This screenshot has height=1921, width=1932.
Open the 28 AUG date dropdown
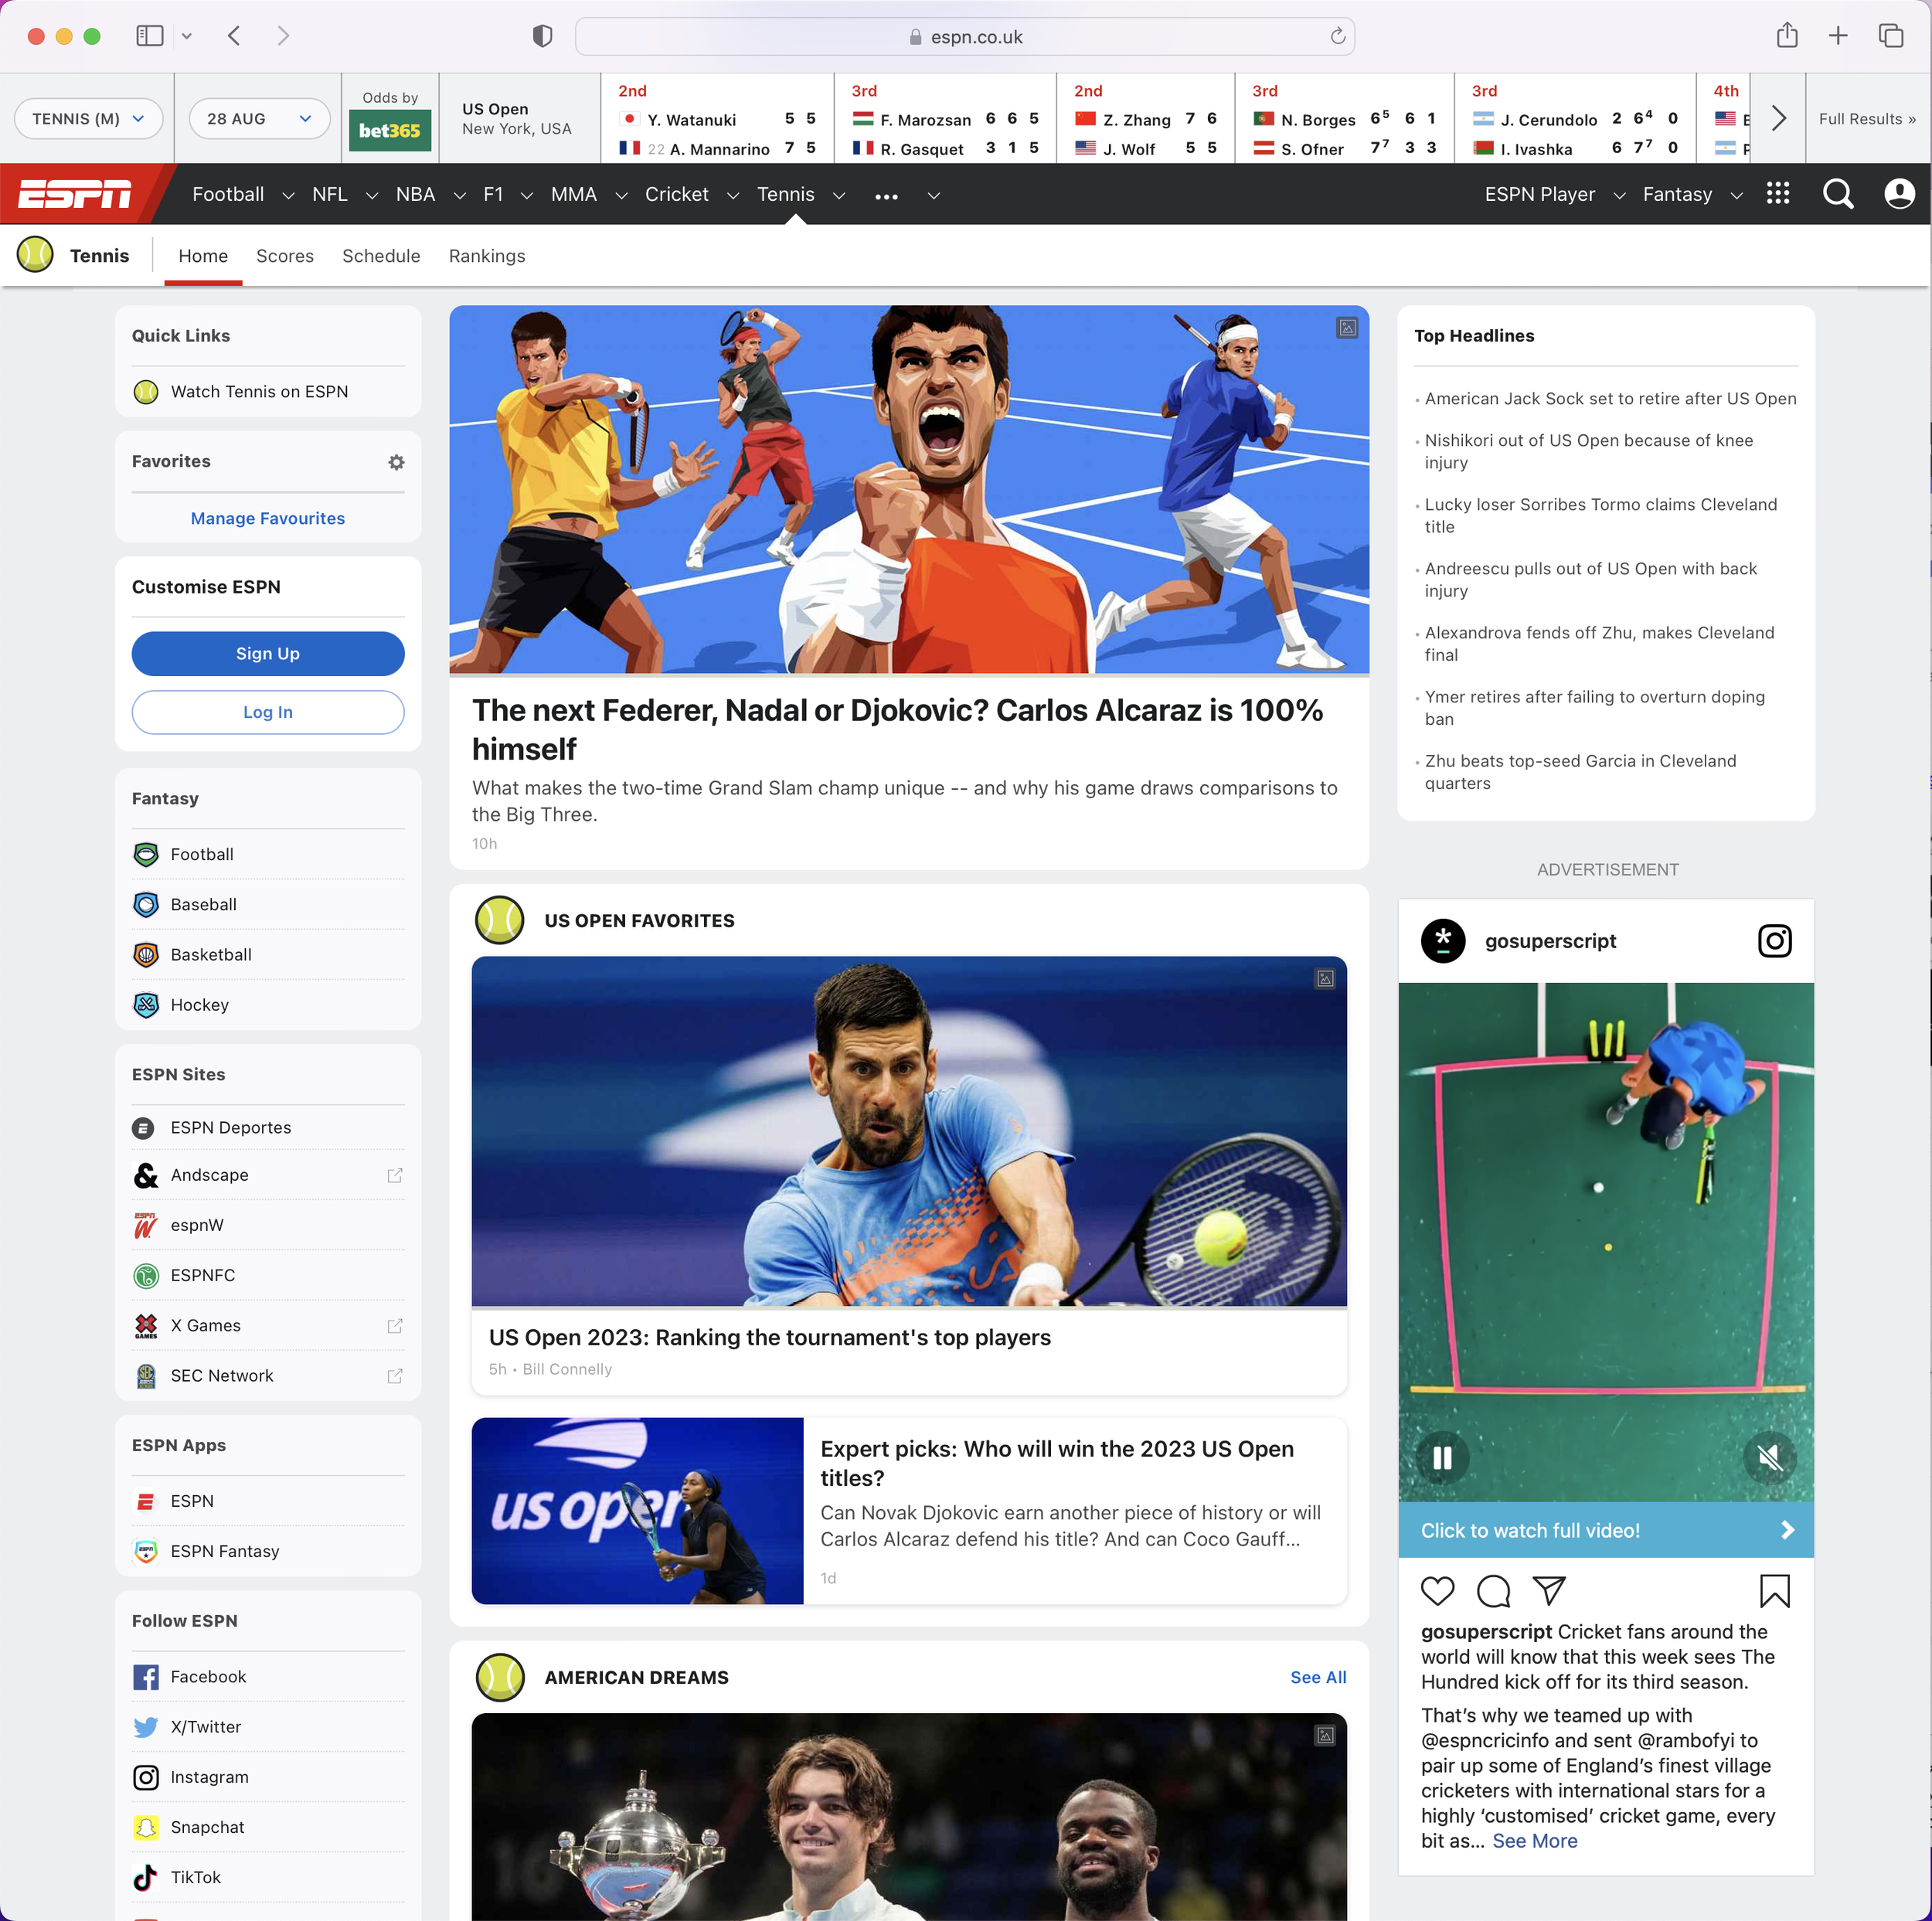(x=259, y=119)
